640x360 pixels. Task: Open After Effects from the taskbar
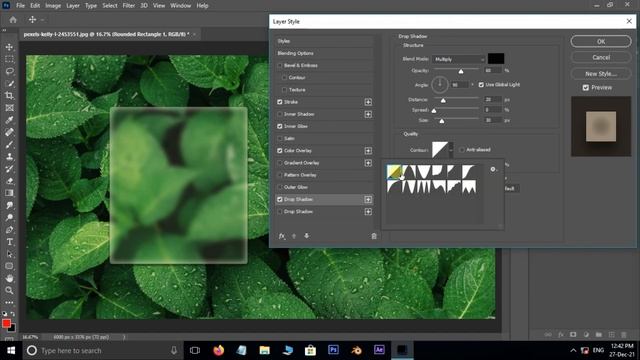[379, 350]
